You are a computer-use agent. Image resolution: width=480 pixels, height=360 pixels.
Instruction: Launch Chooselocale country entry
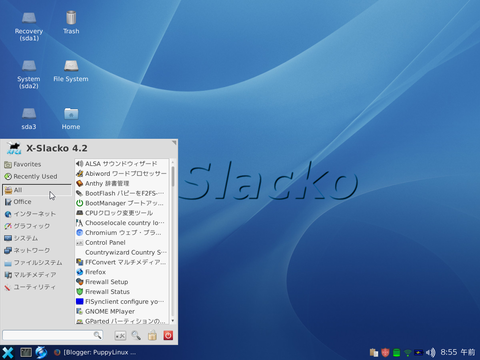tap(121, 223)
